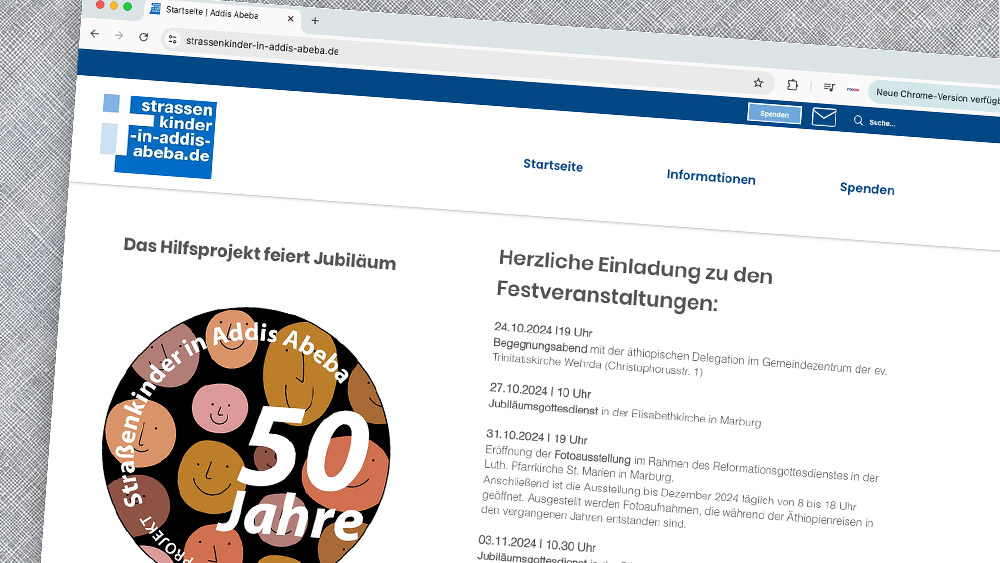
Task: Click the browser forward arrow
Action: pos(119,36)
